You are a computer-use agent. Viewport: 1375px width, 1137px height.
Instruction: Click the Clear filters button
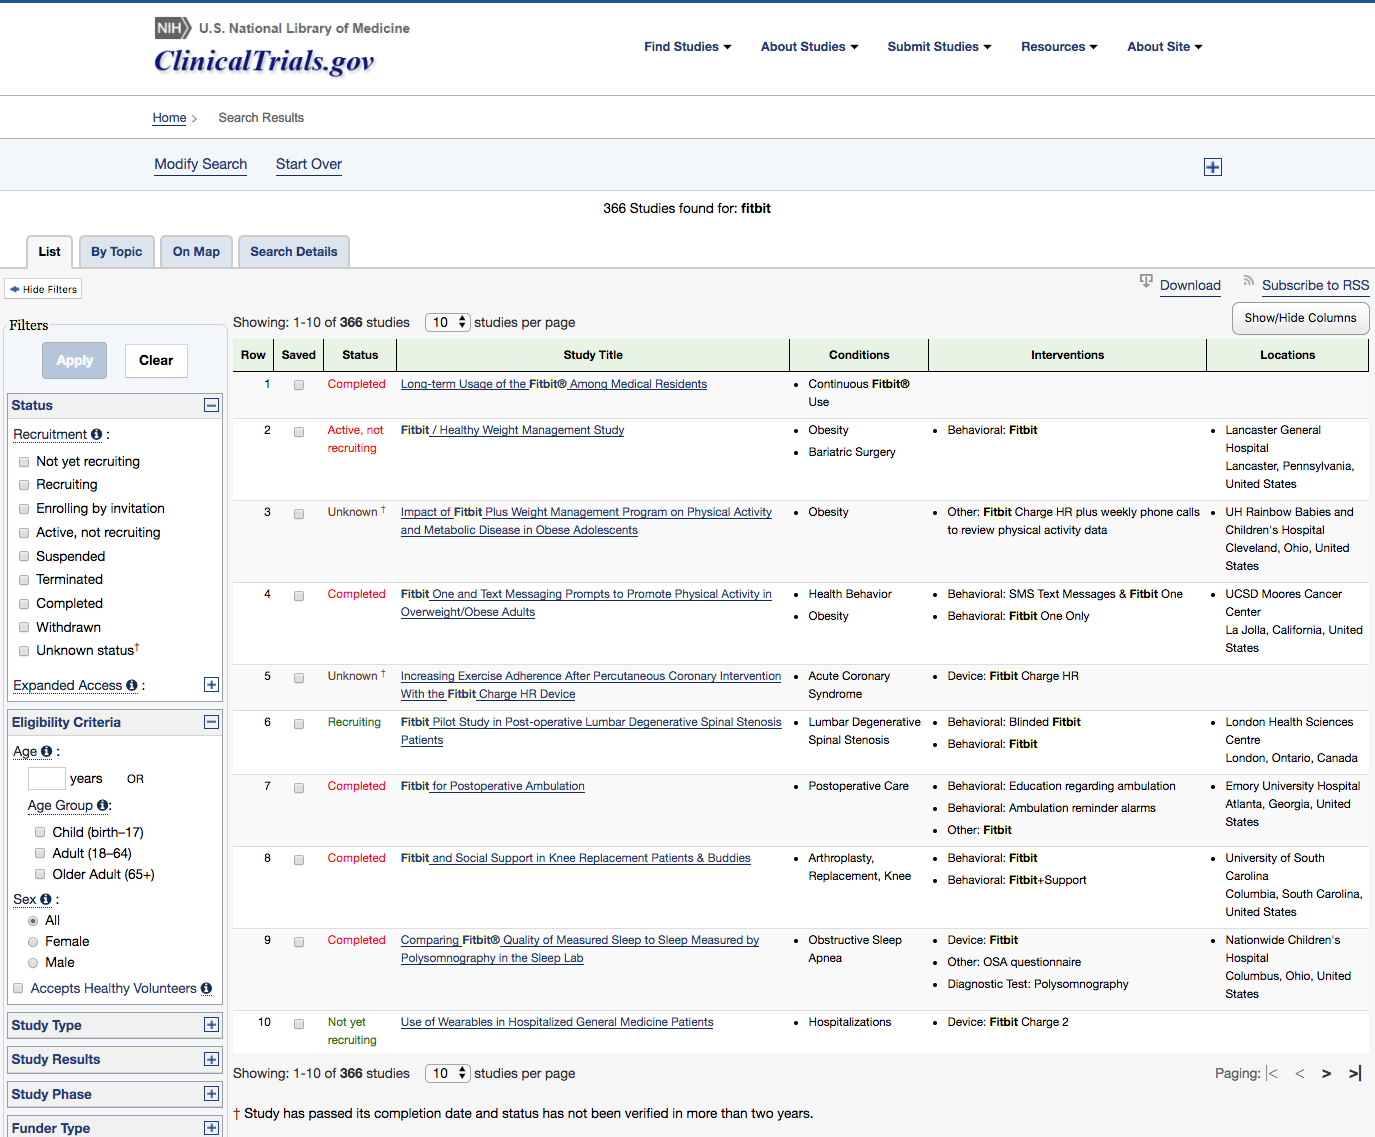(156, 360)
